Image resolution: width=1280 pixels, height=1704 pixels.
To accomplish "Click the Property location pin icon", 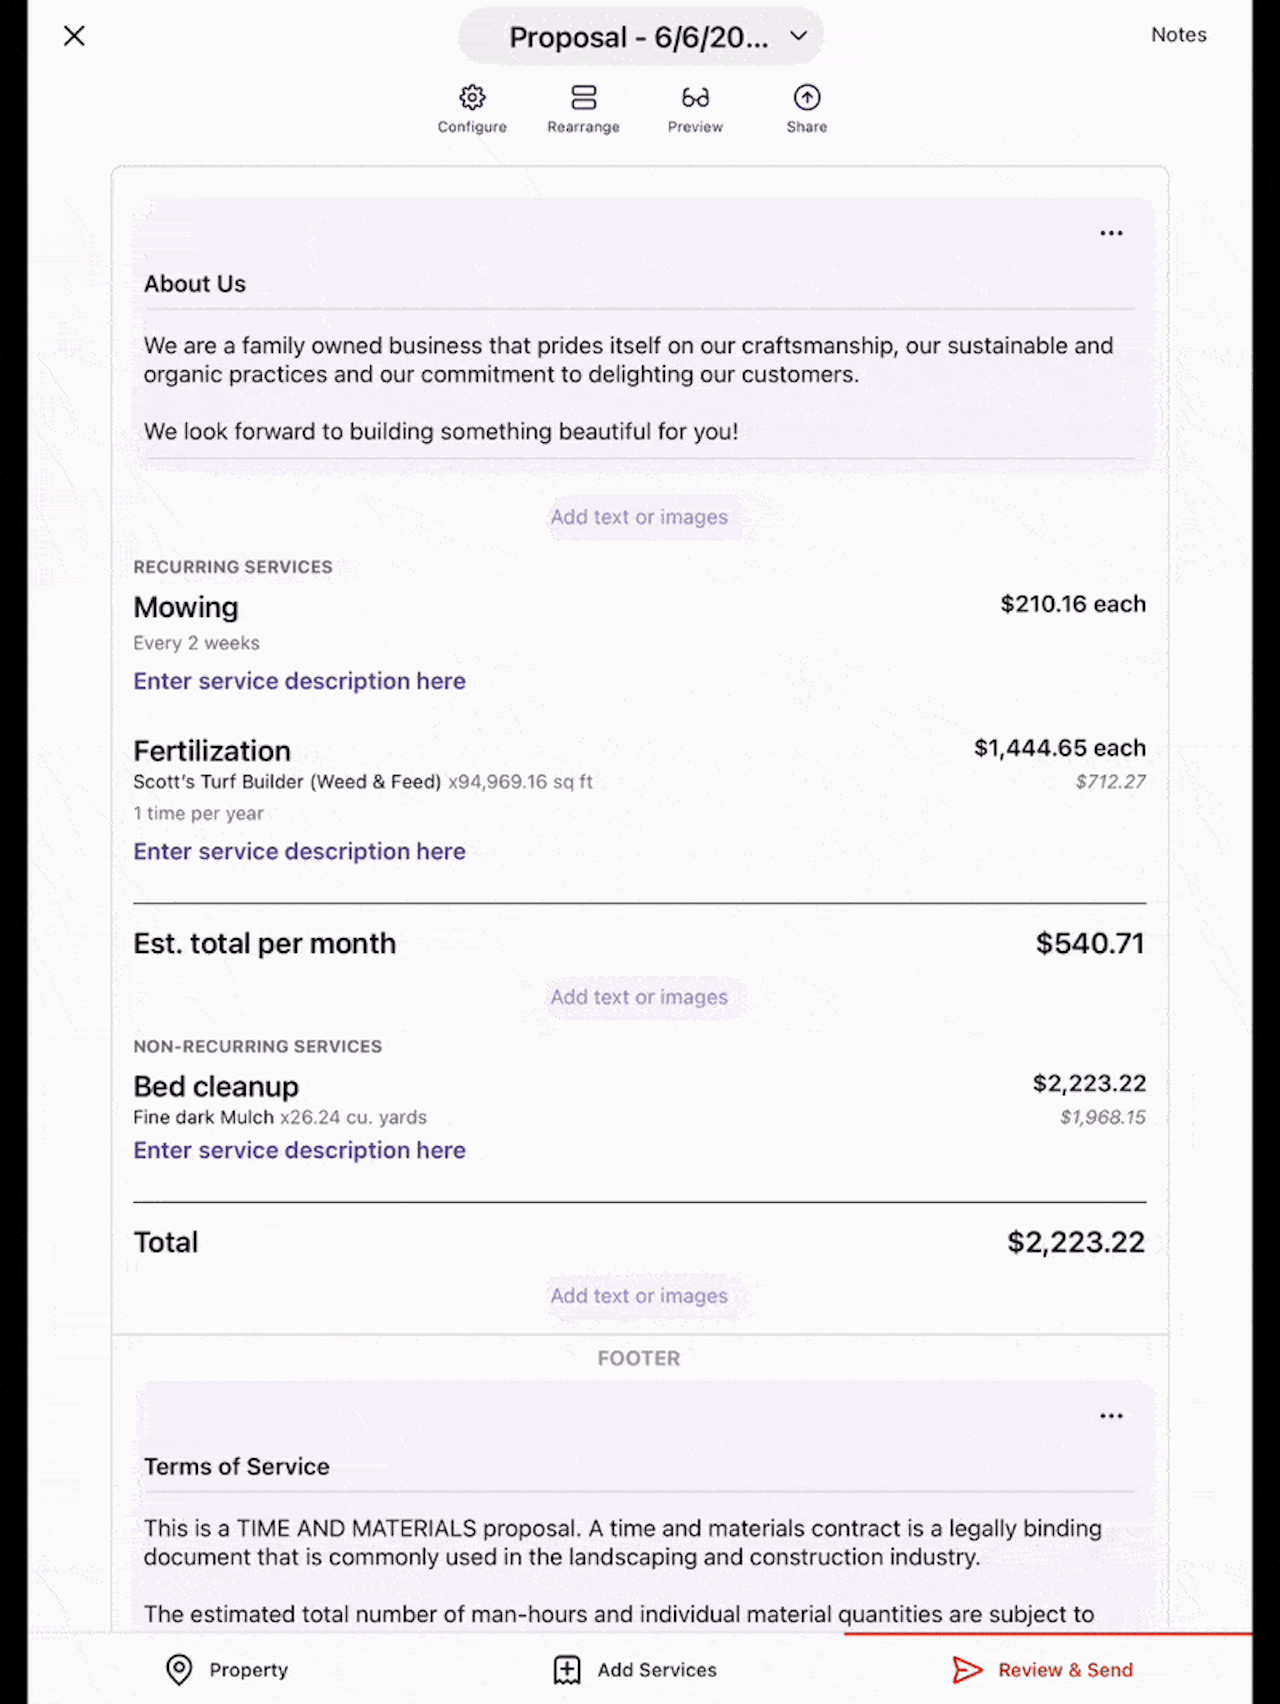I will click(x=179, y=1669).
